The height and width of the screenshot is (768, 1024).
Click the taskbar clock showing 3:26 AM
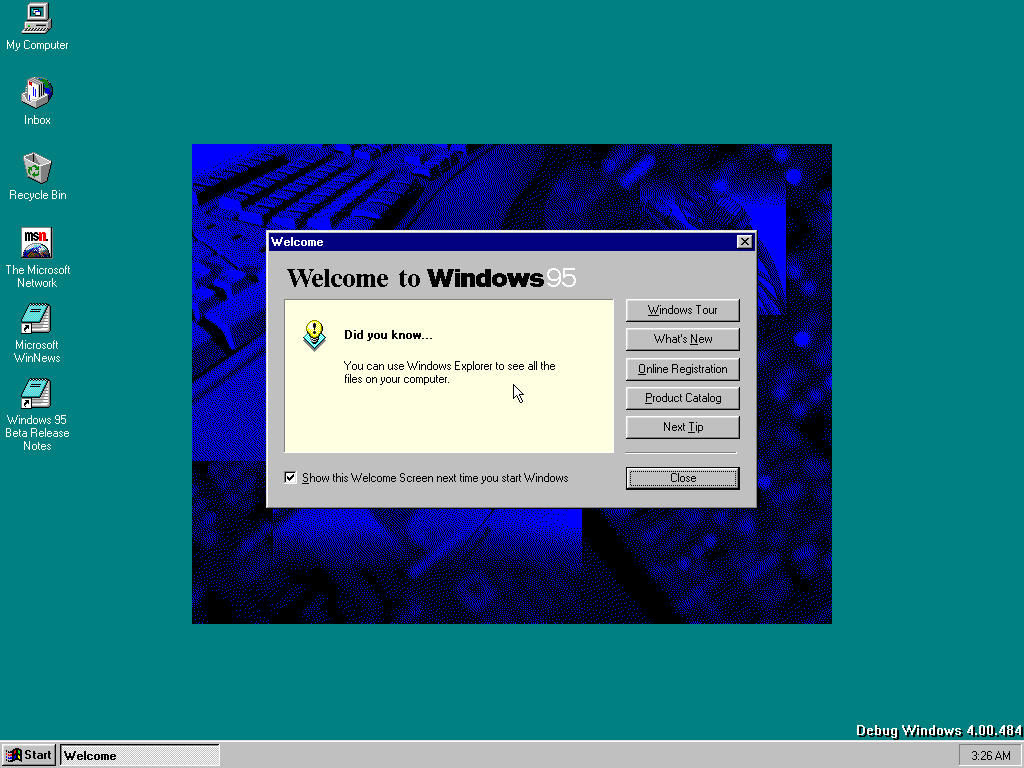(990, 756)
